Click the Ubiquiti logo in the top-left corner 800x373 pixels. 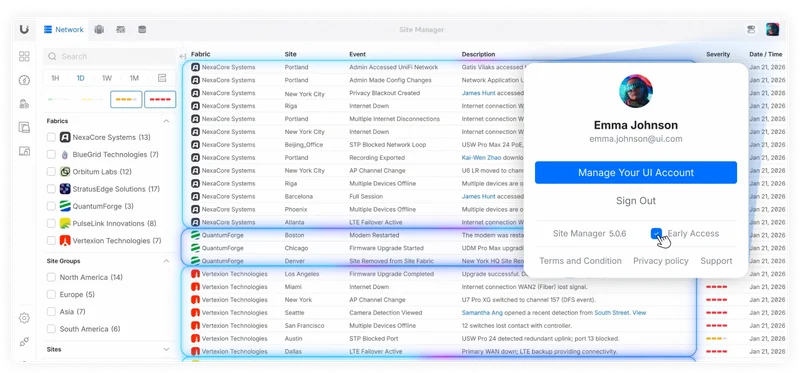(24, 30)
